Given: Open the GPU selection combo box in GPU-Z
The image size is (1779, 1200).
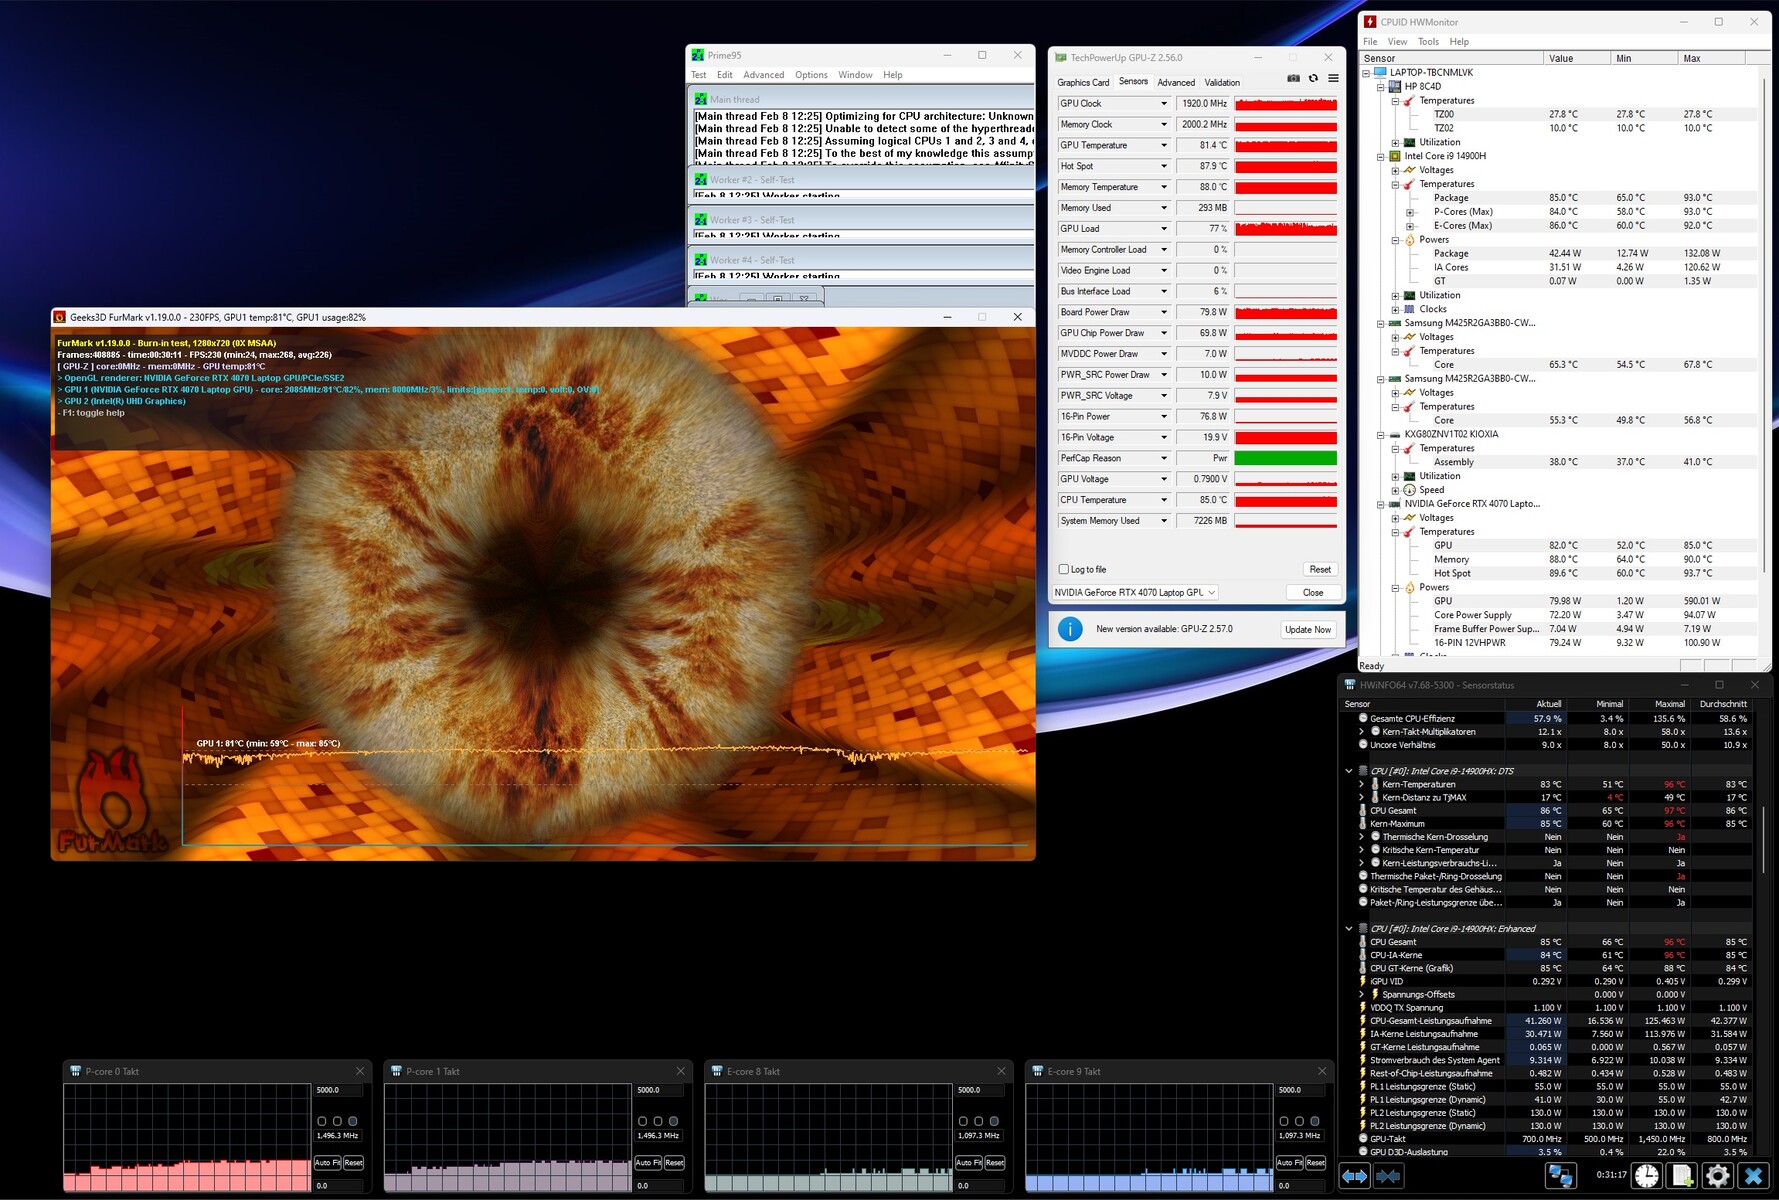Looking at the screenshot, I should [x=1135, y=592].
